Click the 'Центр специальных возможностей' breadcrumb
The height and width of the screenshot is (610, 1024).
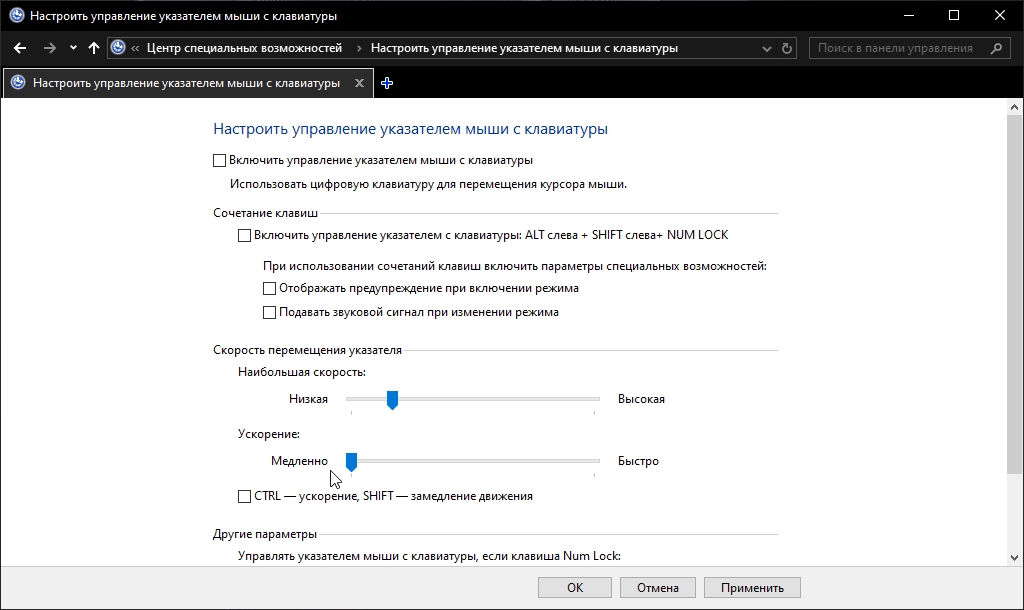click(x=244, y=48)
